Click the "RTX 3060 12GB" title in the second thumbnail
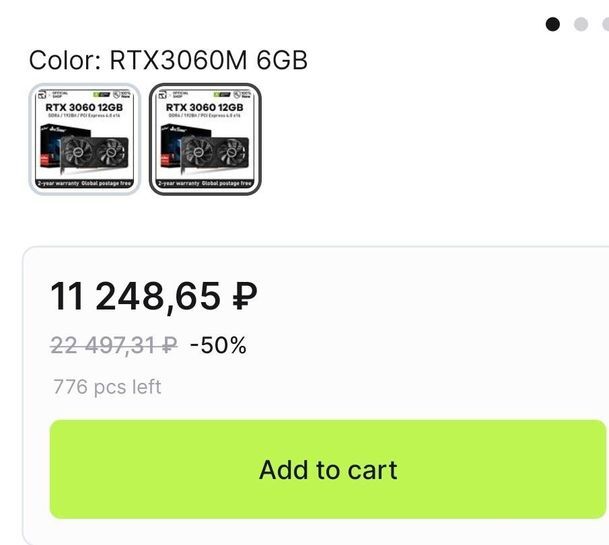 click(x=205, y=108)
